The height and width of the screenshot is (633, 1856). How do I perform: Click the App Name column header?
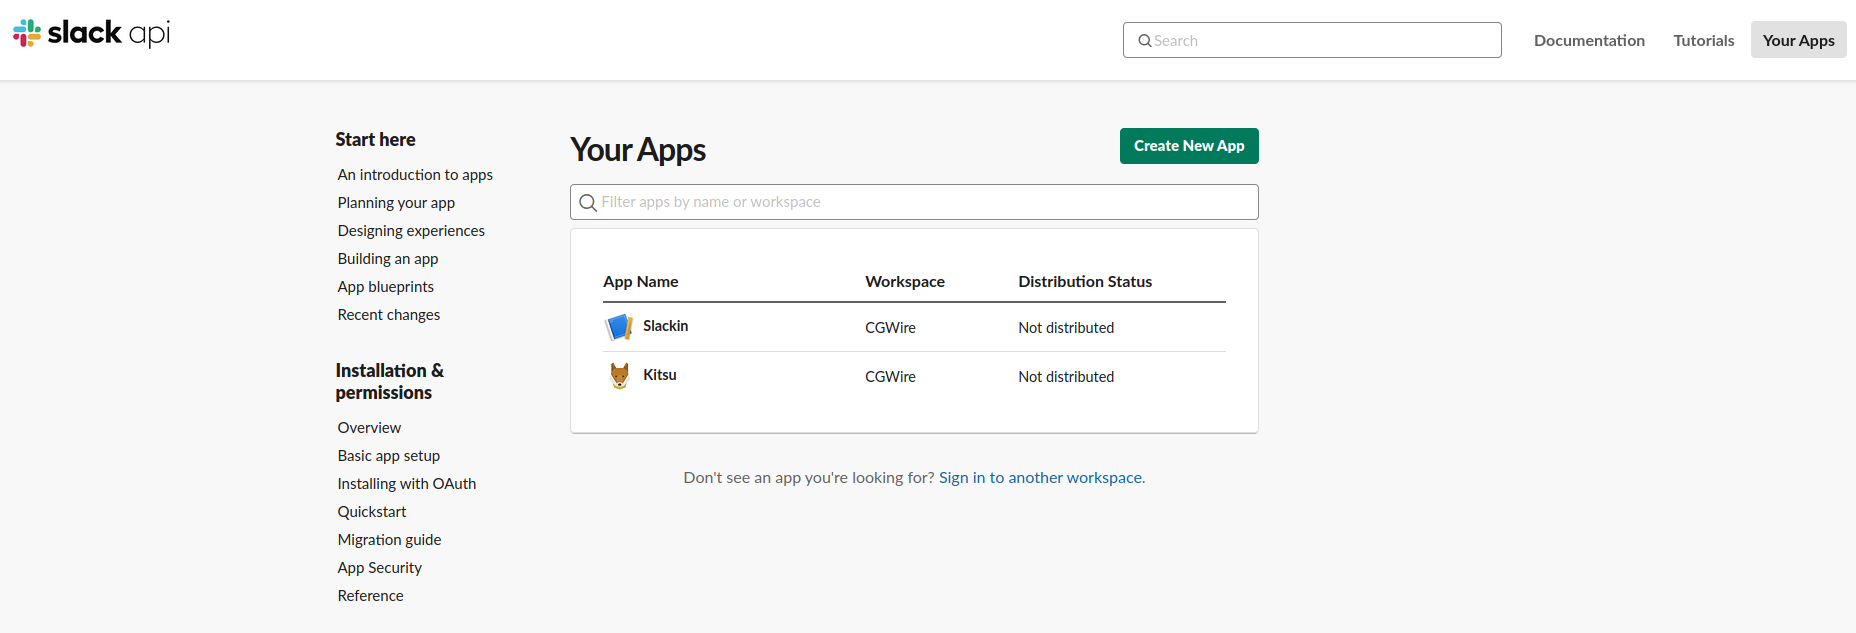tap(641, 282)
